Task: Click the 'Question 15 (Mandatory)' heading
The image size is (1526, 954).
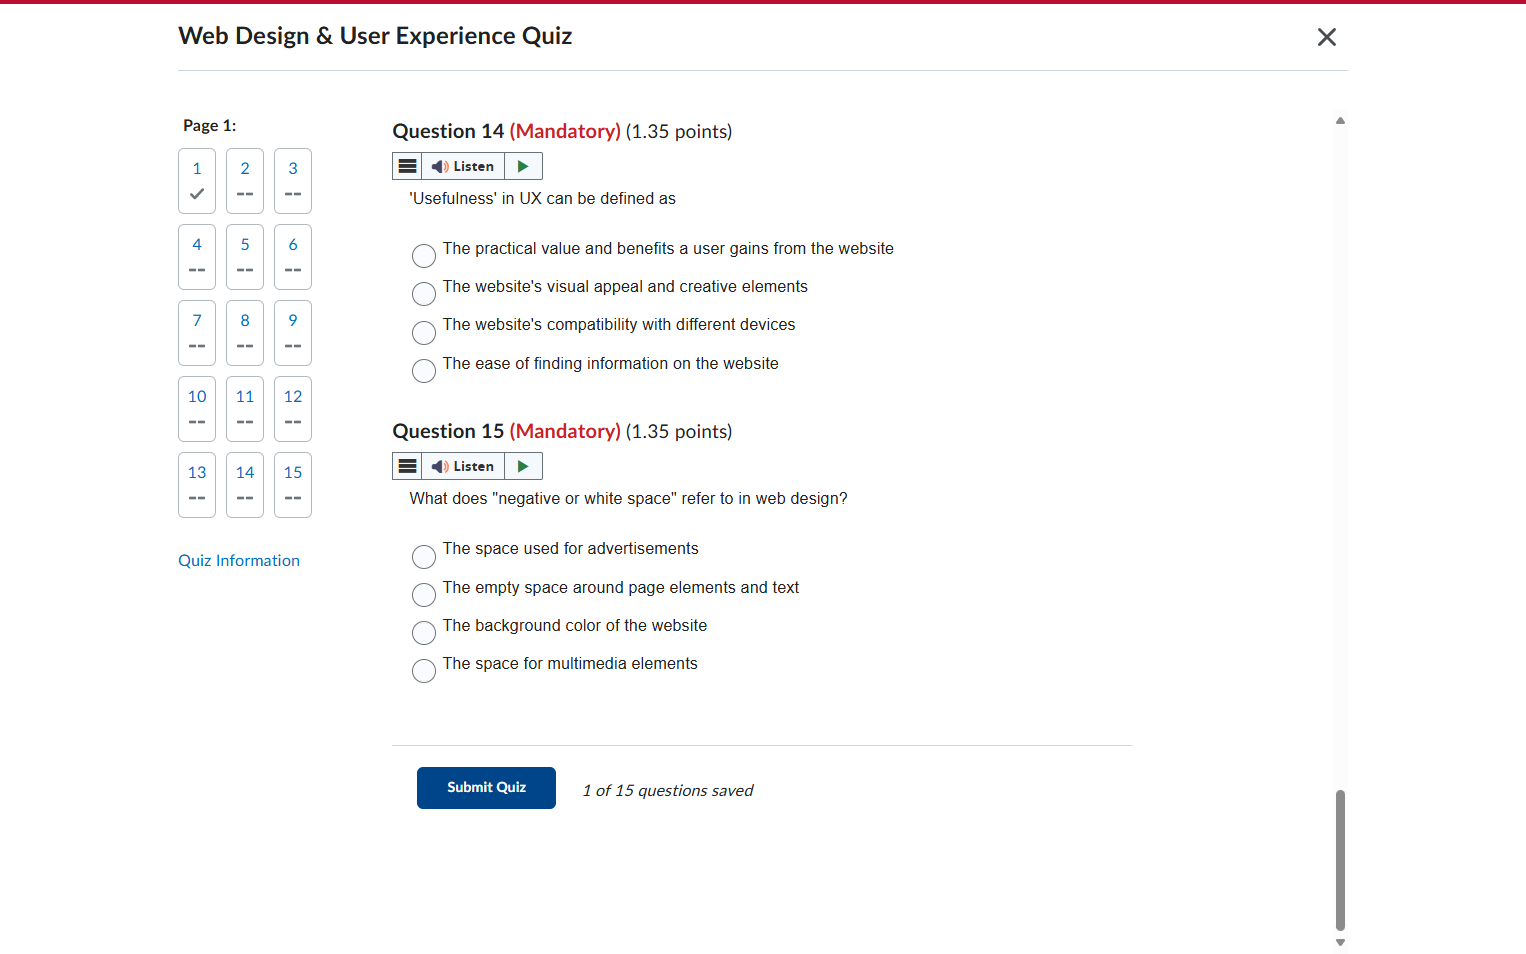Action: coord(506,431)
